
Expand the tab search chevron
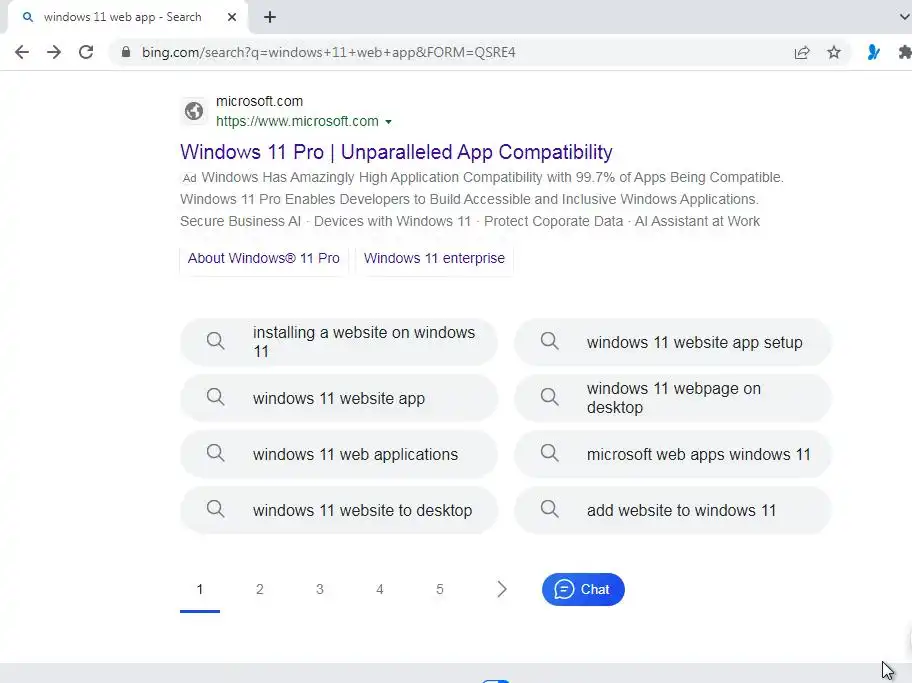[904, 17]
